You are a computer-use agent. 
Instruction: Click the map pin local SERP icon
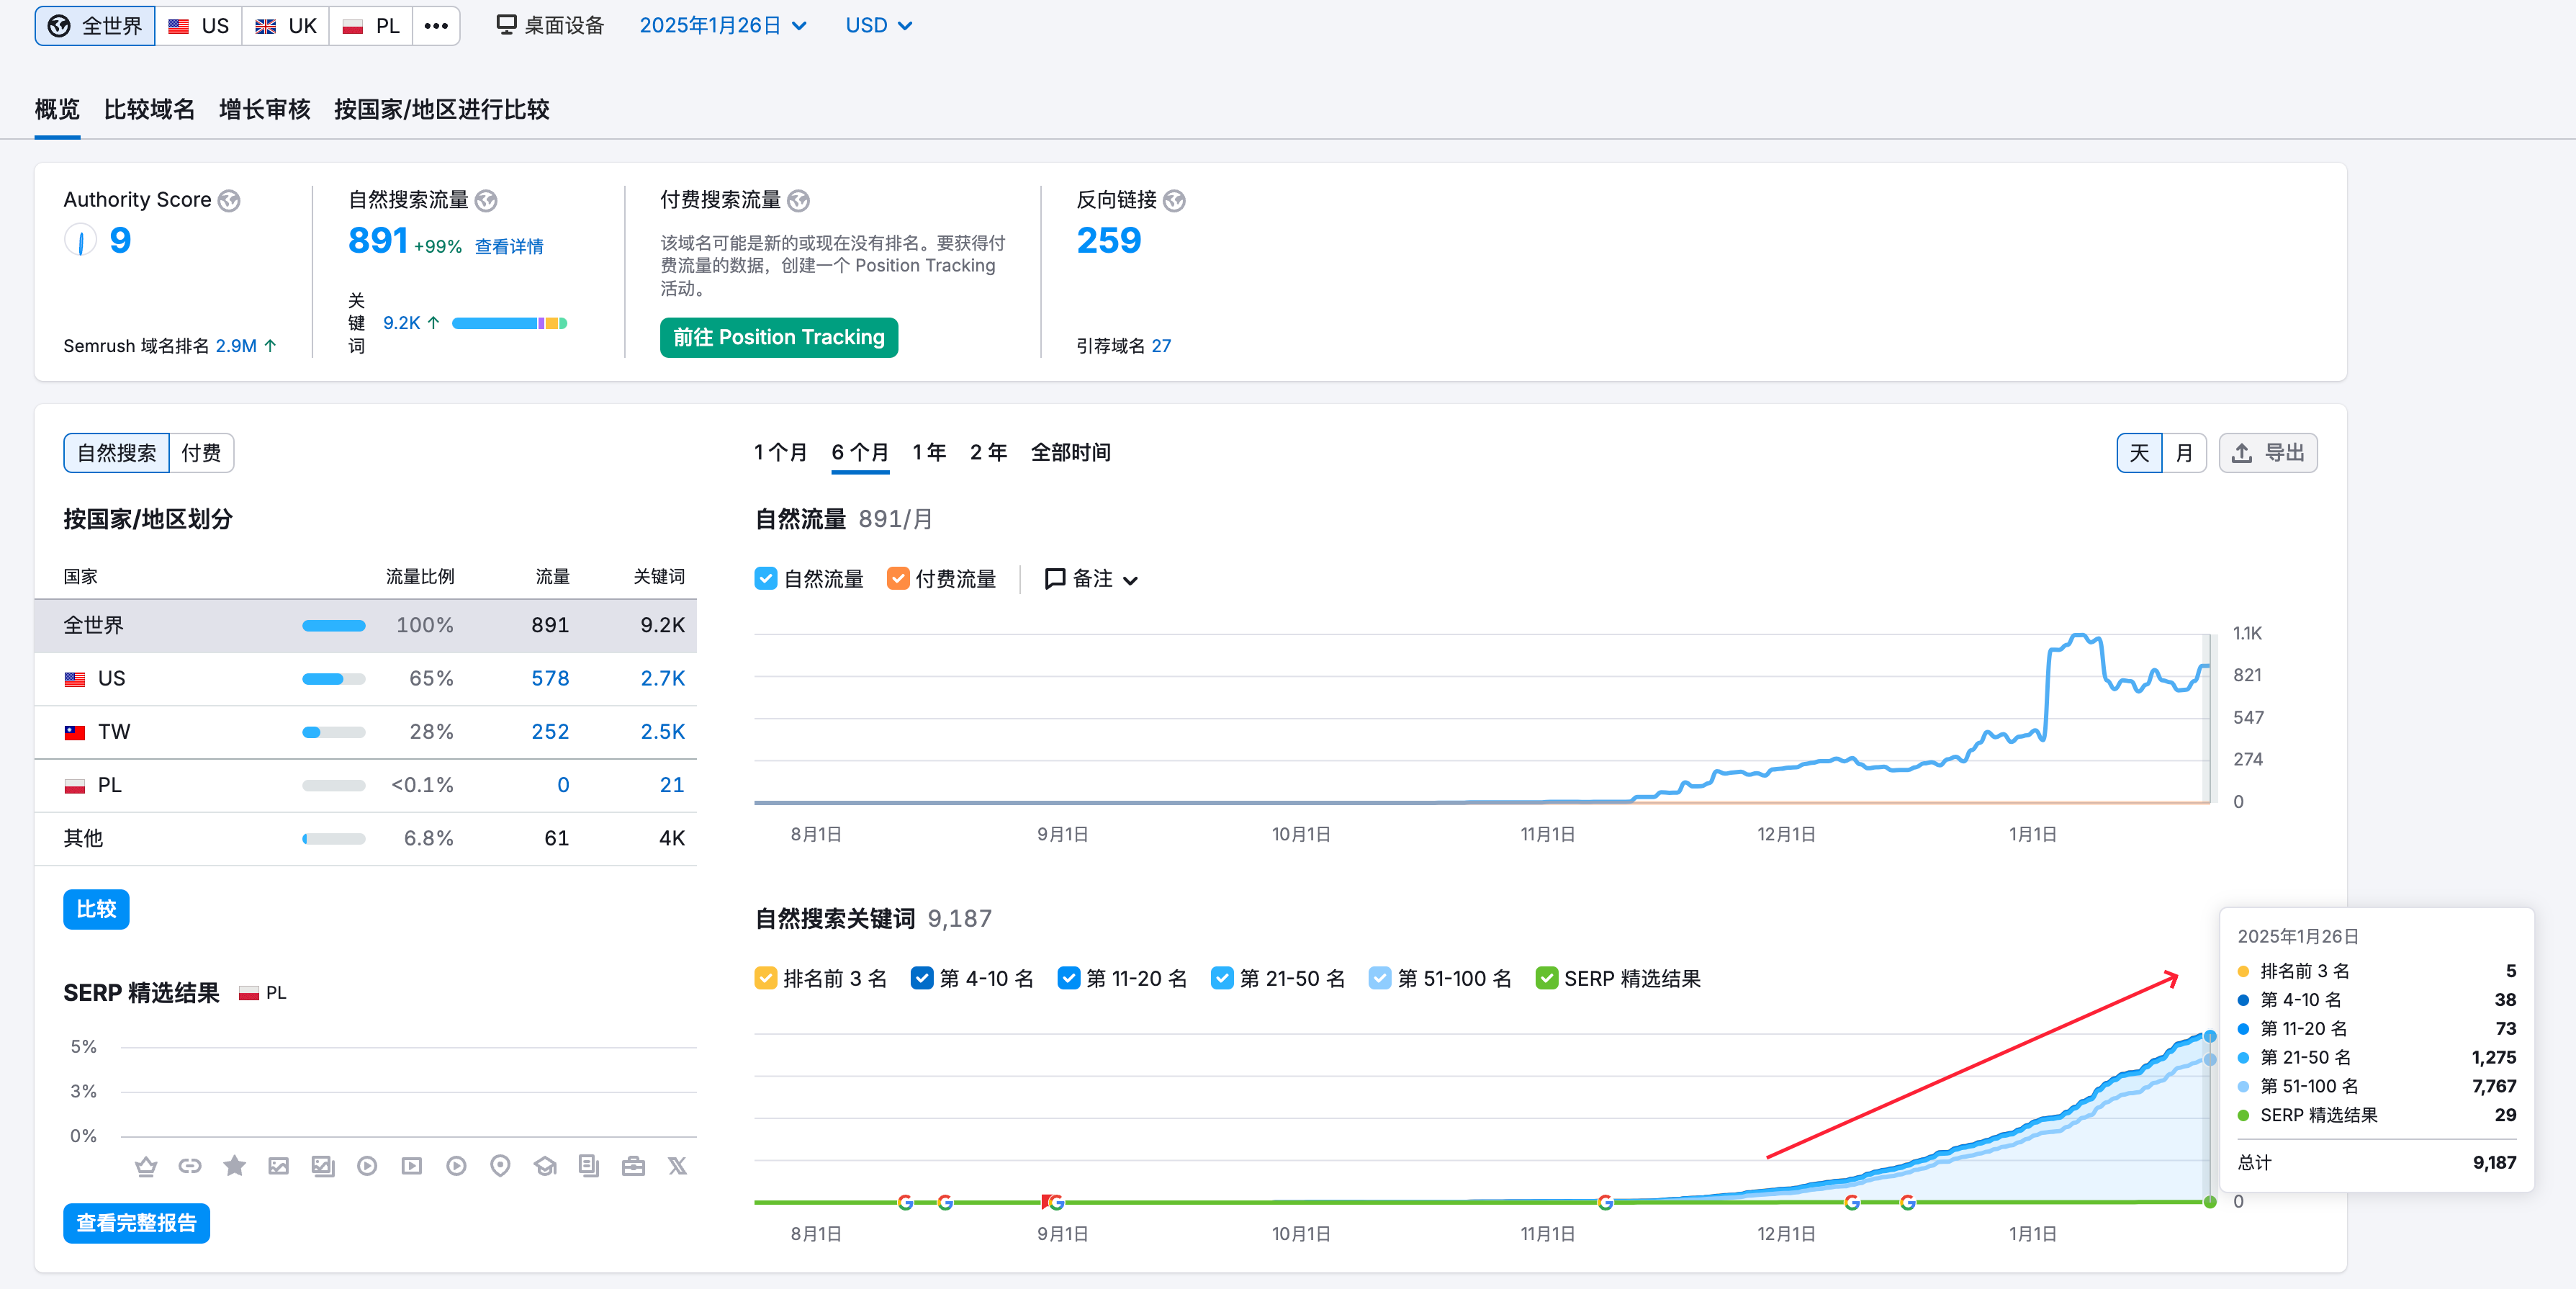[501, 1166]
